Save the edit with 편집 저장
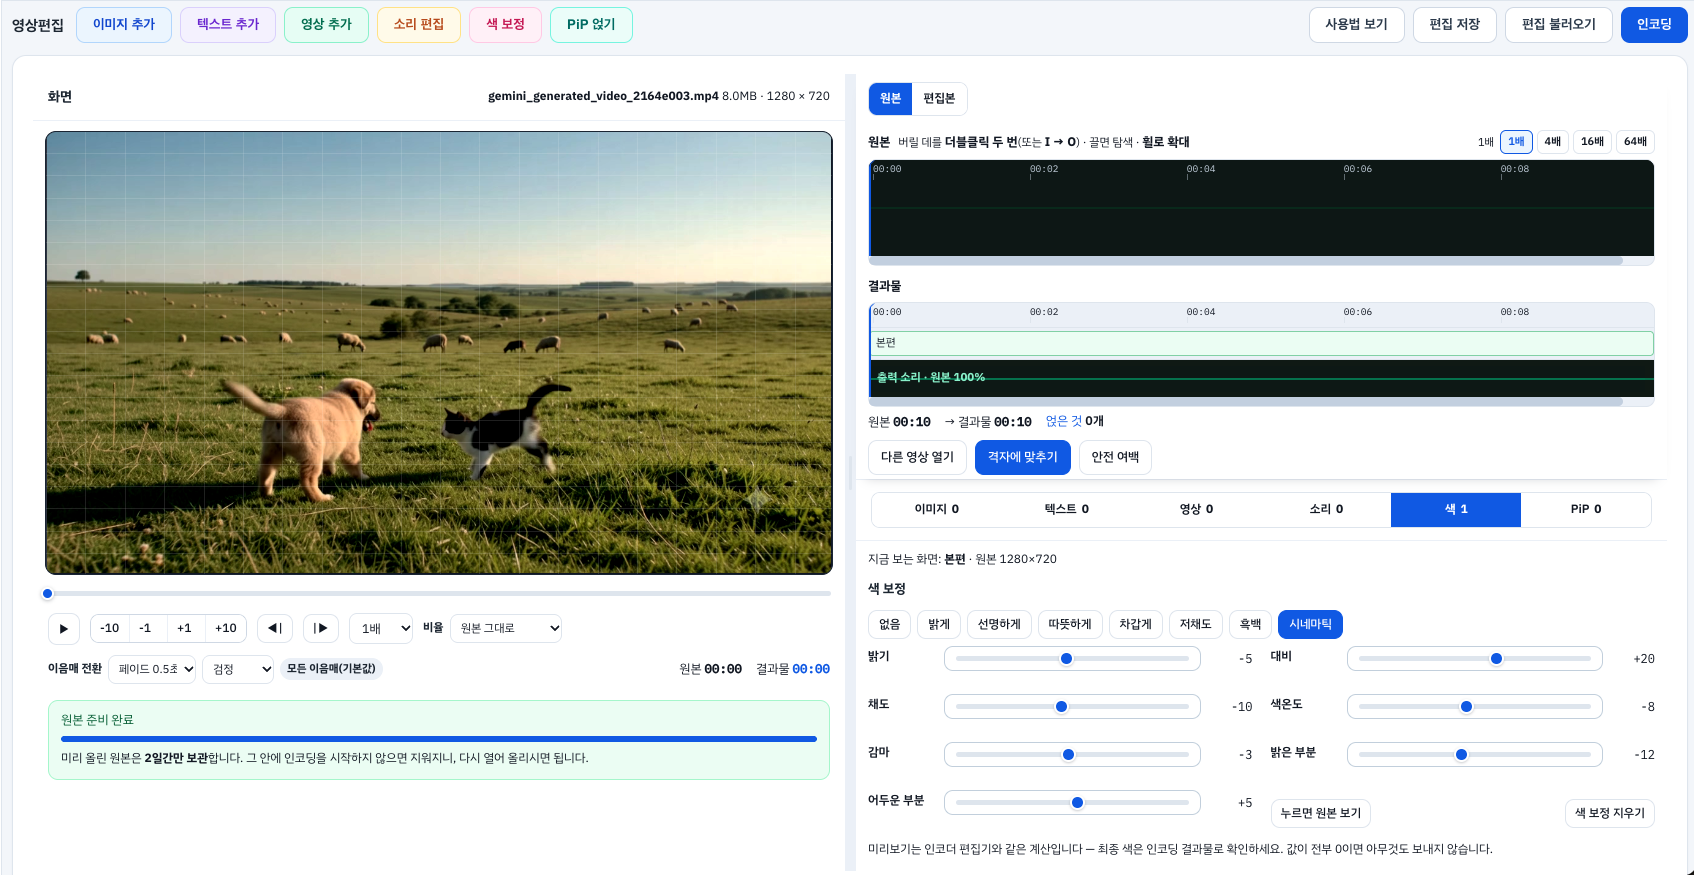This screenshot has width=1694, height=875. pos(1454,25)
